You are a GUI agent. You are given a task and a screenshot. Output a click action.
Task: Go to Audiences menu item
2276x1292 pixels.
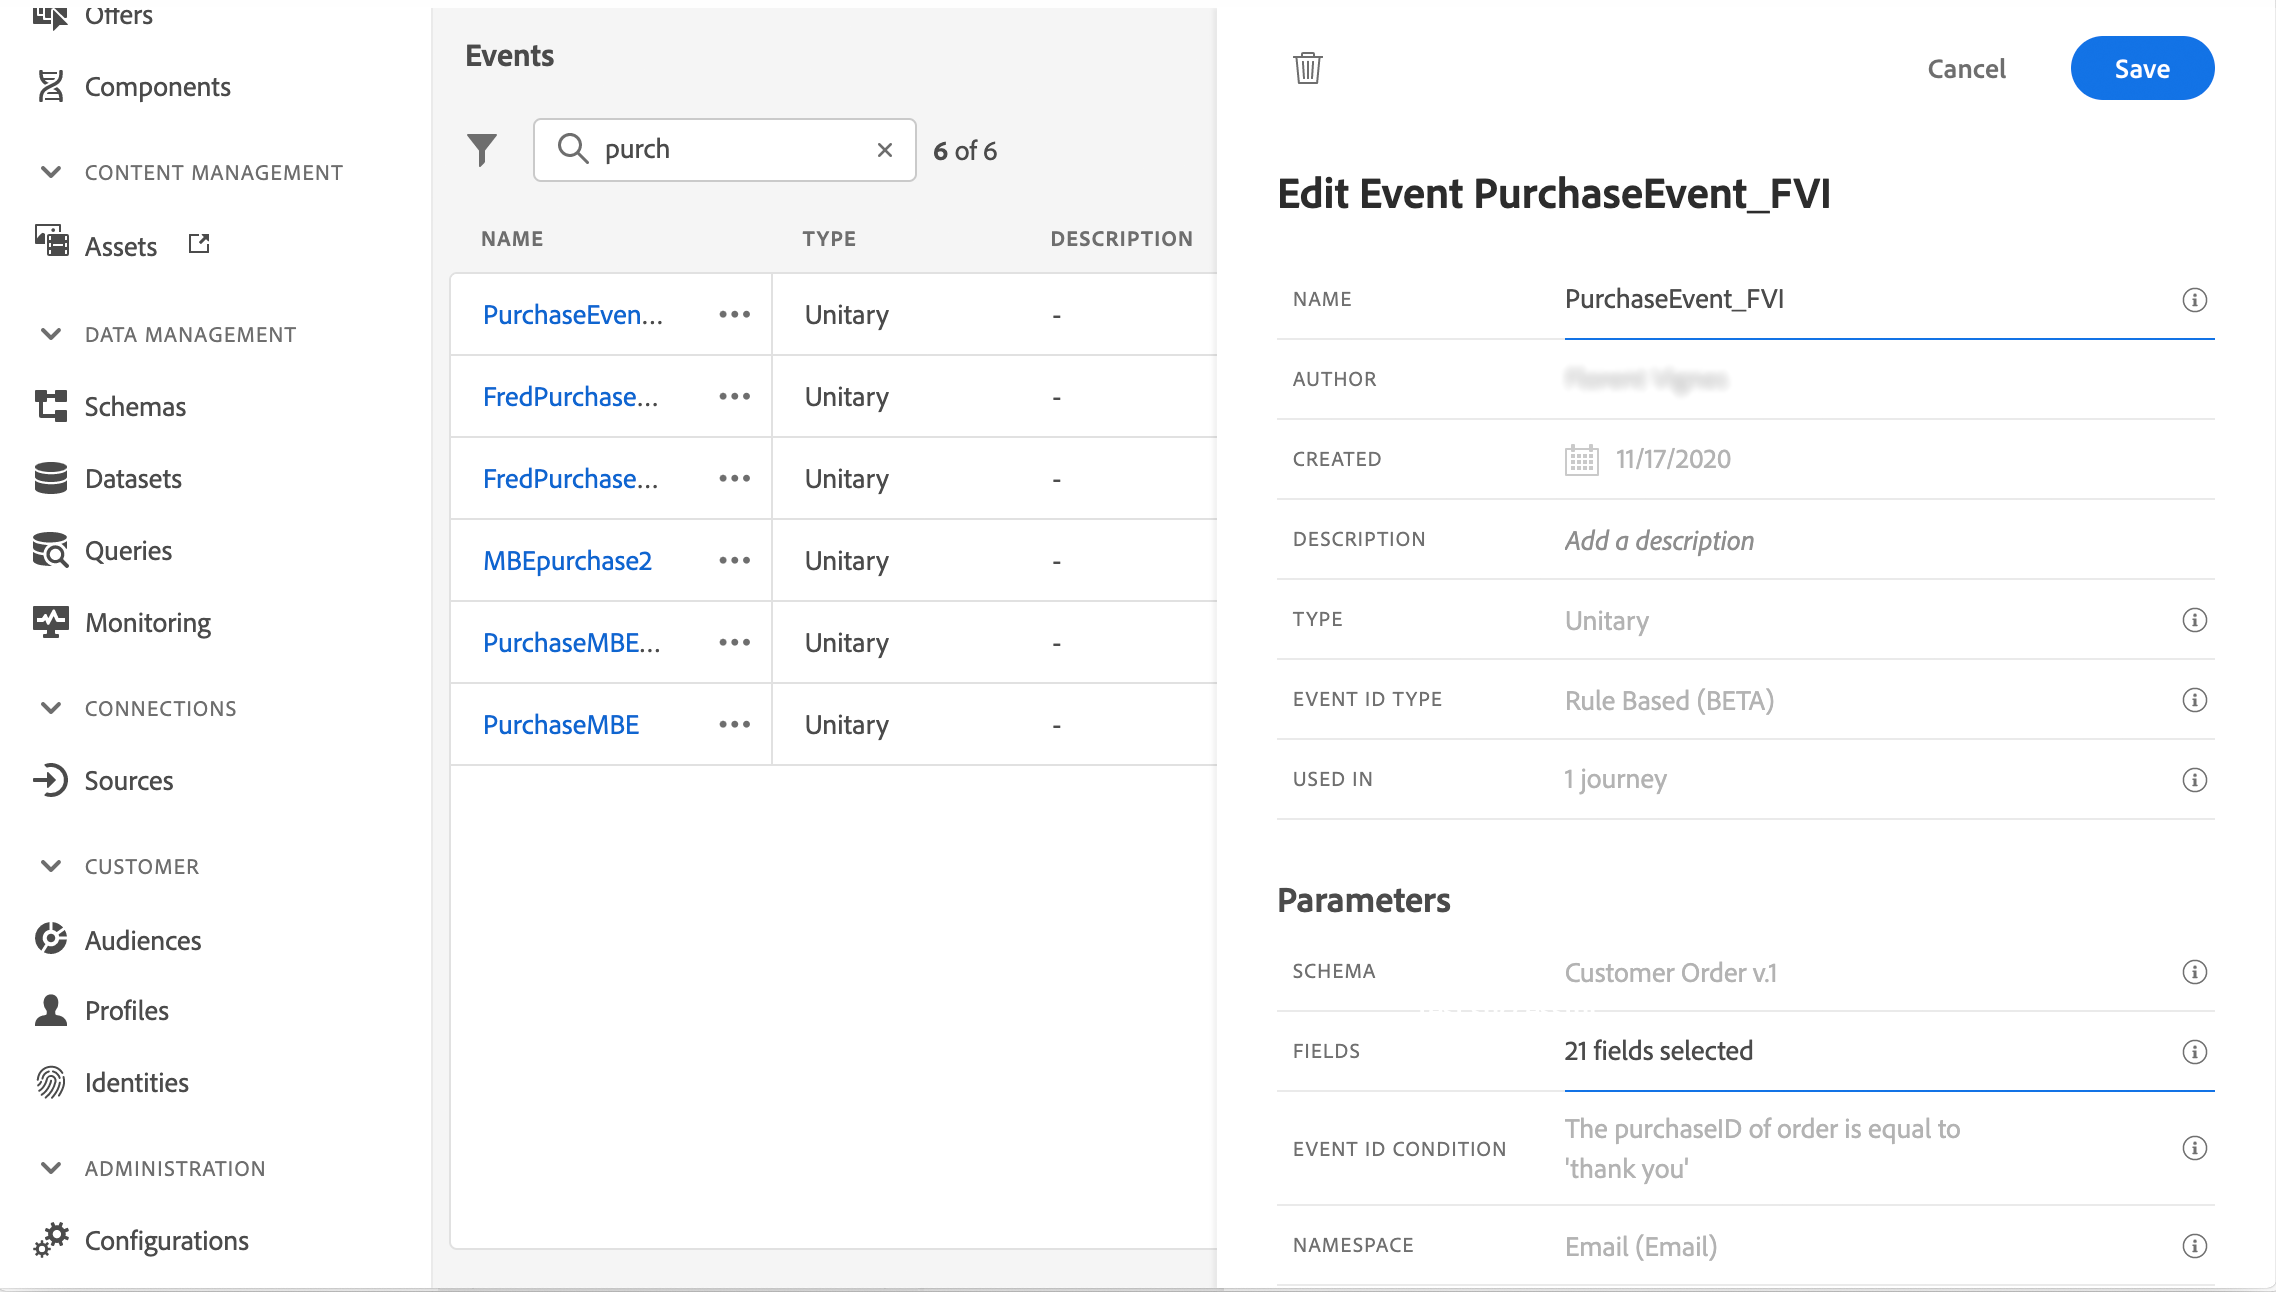143,941
